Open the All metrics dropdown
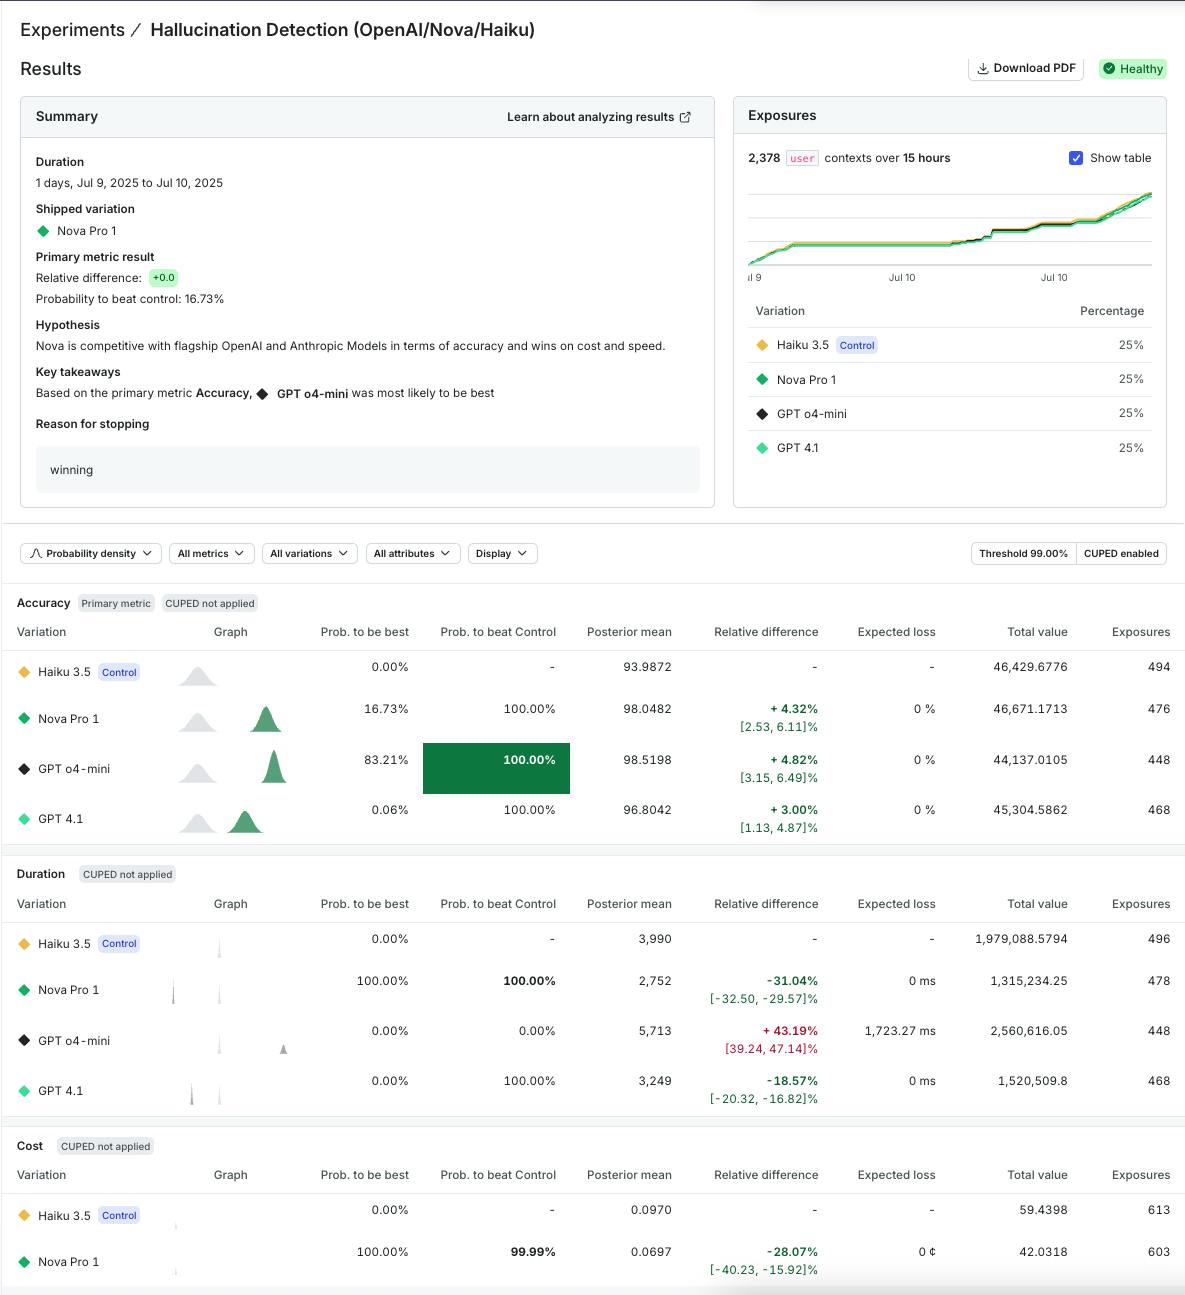This screenshot has height=1295, width=1185. pyautogui.click(x=212, y=553)
